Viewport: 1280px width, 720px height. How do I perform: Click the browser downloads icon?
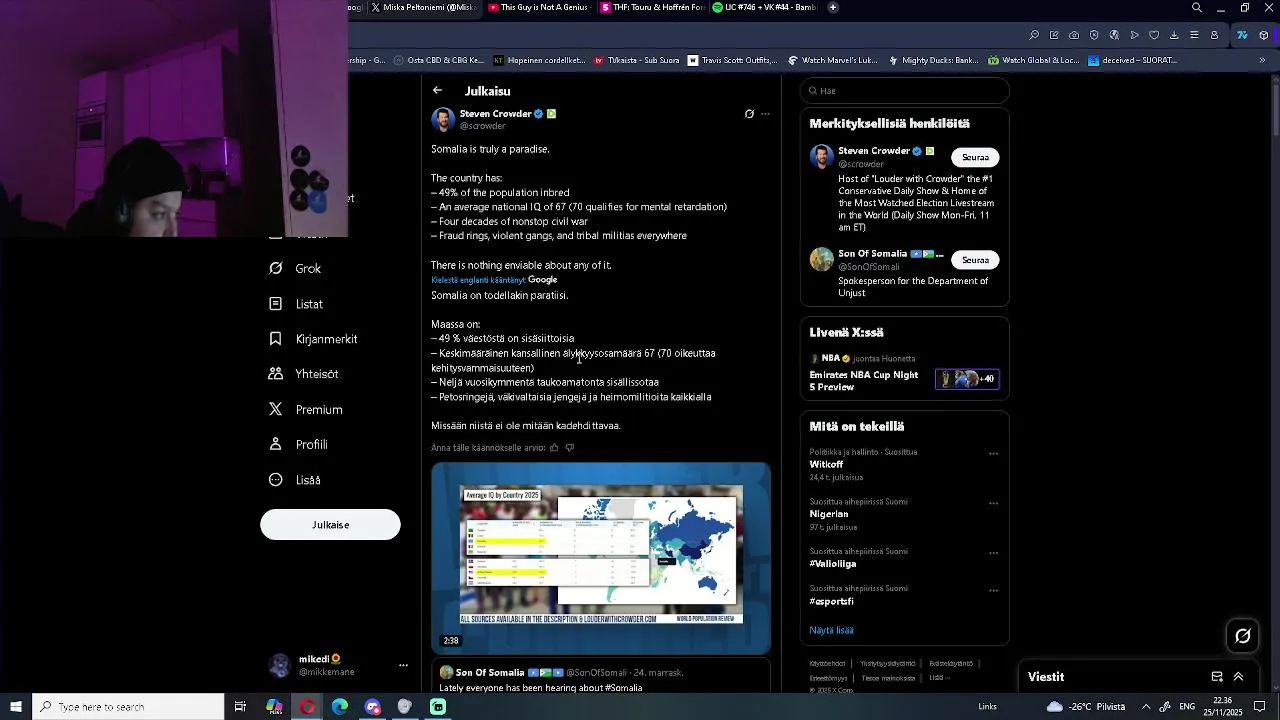(1174, 35)
